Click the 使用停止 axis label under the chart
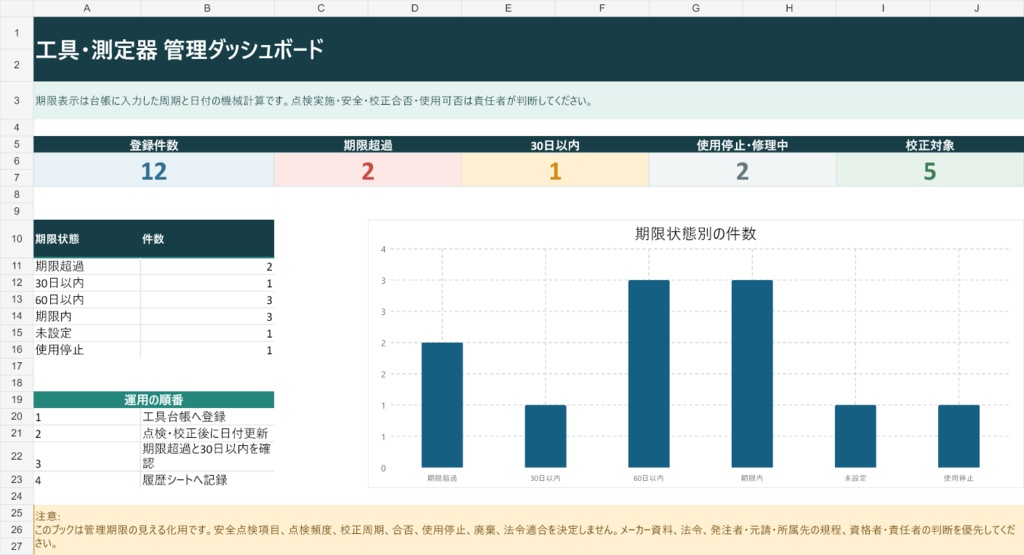 pyautogui.click(x=959, y=478)
